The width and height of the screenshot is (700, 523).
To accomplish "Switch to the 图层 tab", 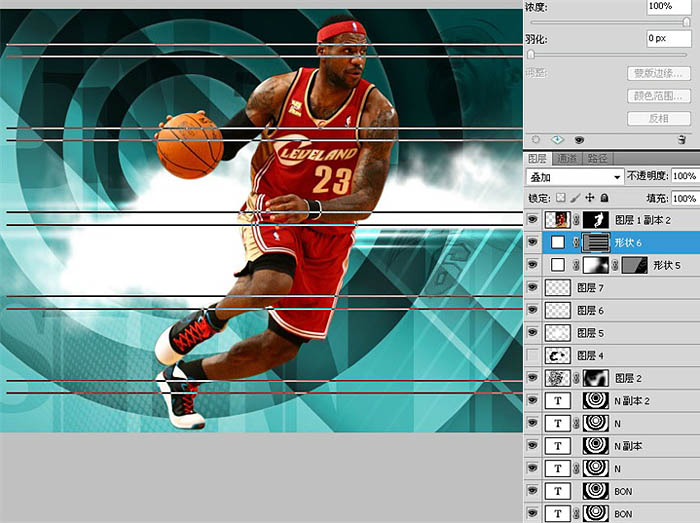I will 538,158.
